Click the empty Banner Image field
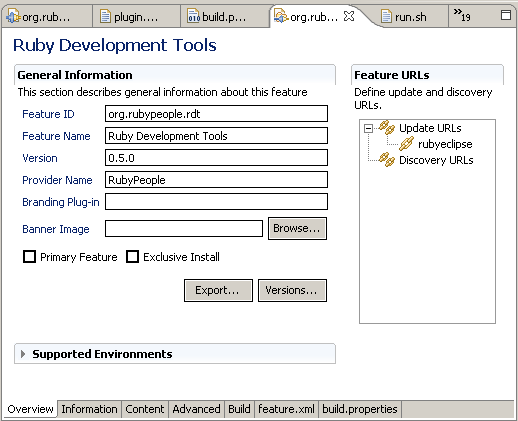 [x=184, y=229]
